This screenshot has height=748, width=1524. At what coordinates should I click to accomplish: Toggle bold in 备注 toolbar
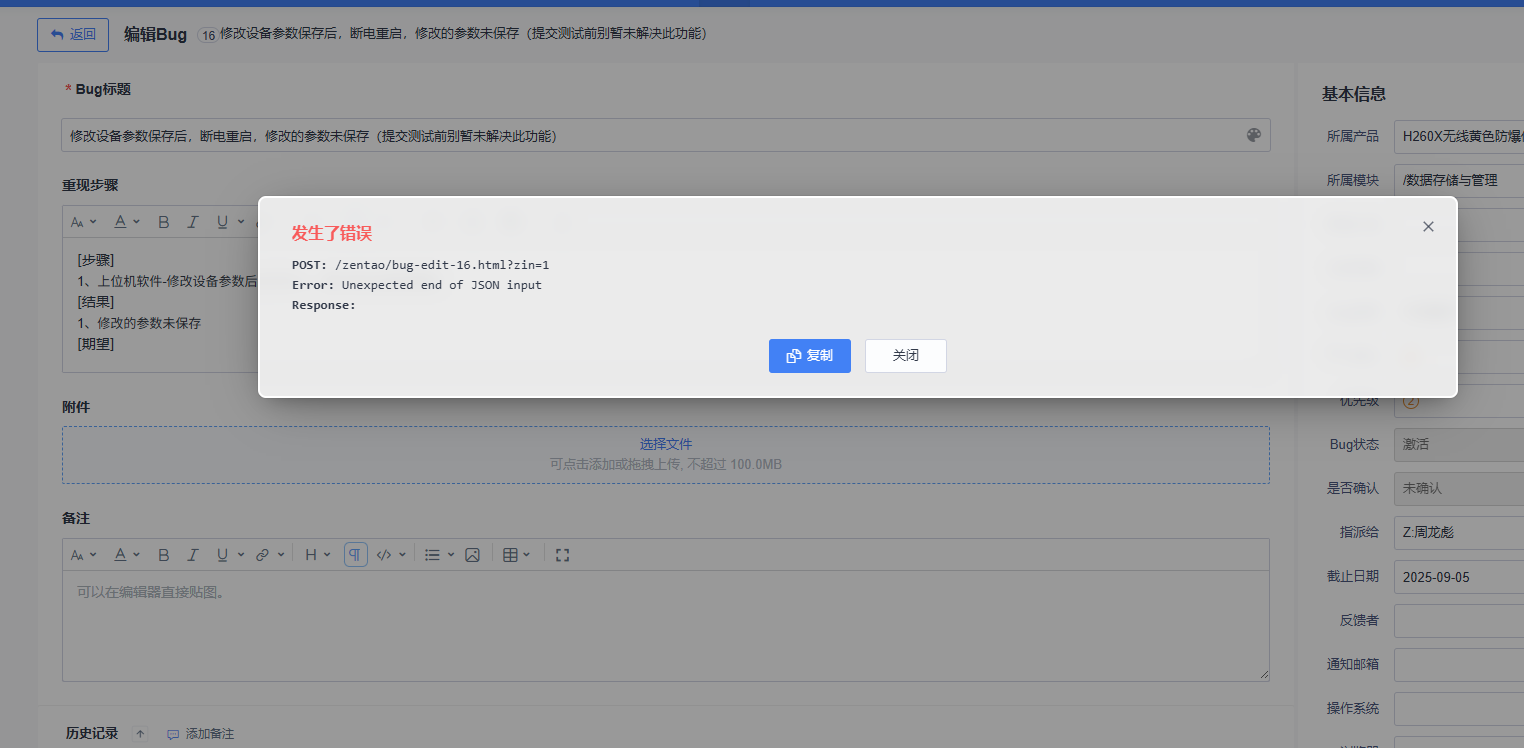[164, 555]
